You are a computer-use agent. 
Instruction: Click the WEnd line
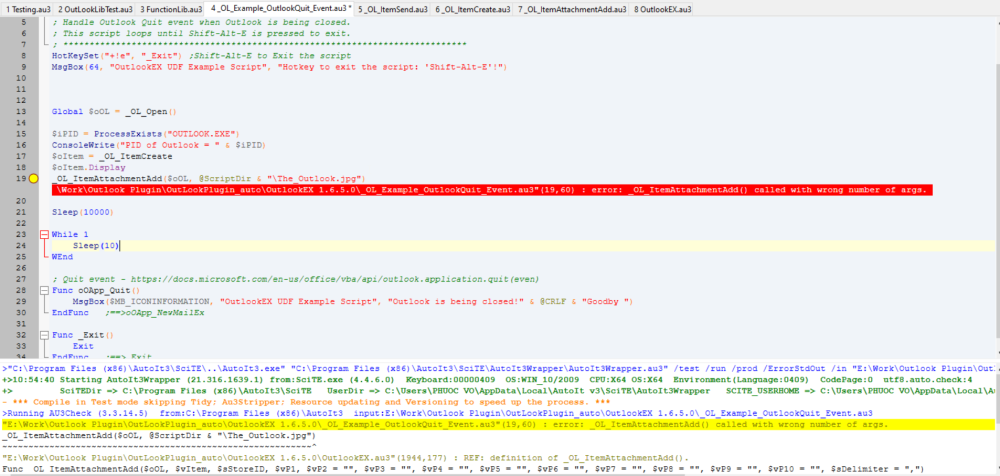[62, 257]
